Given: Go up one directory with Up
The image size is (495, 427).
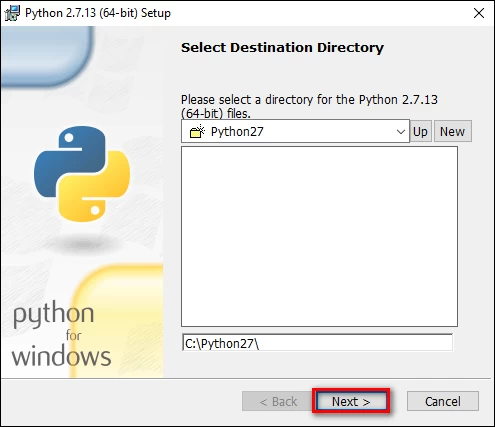Looking at the screenshot, I should pos(420,131).
